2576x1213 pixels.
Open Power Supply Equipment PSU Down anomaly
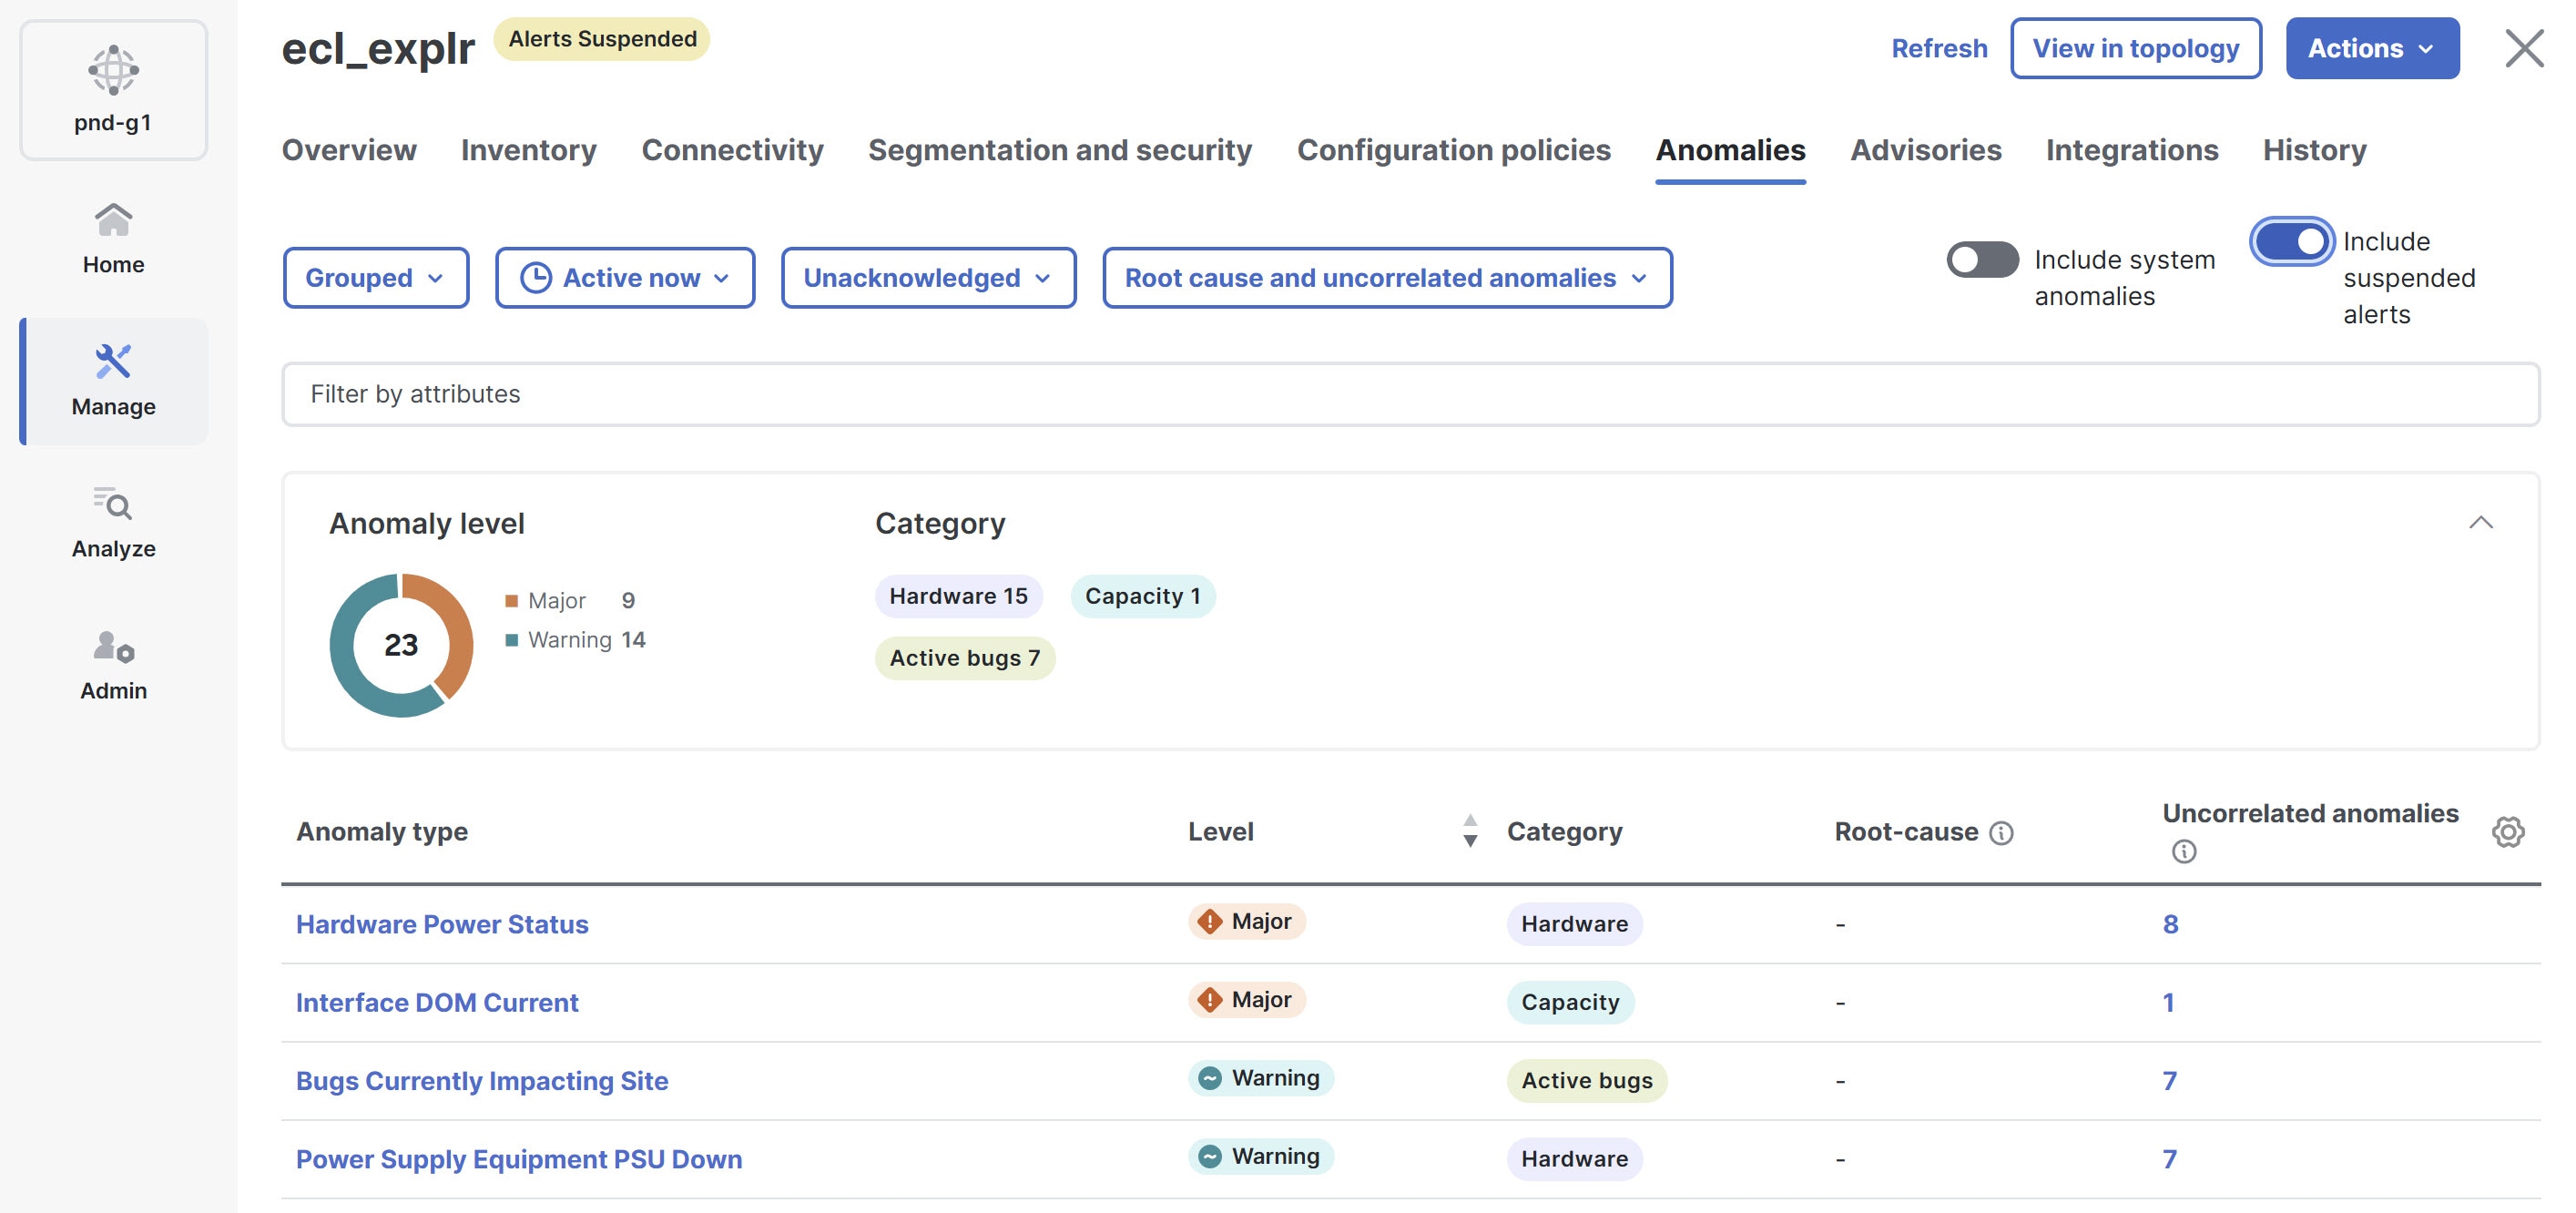(519, 1159)
